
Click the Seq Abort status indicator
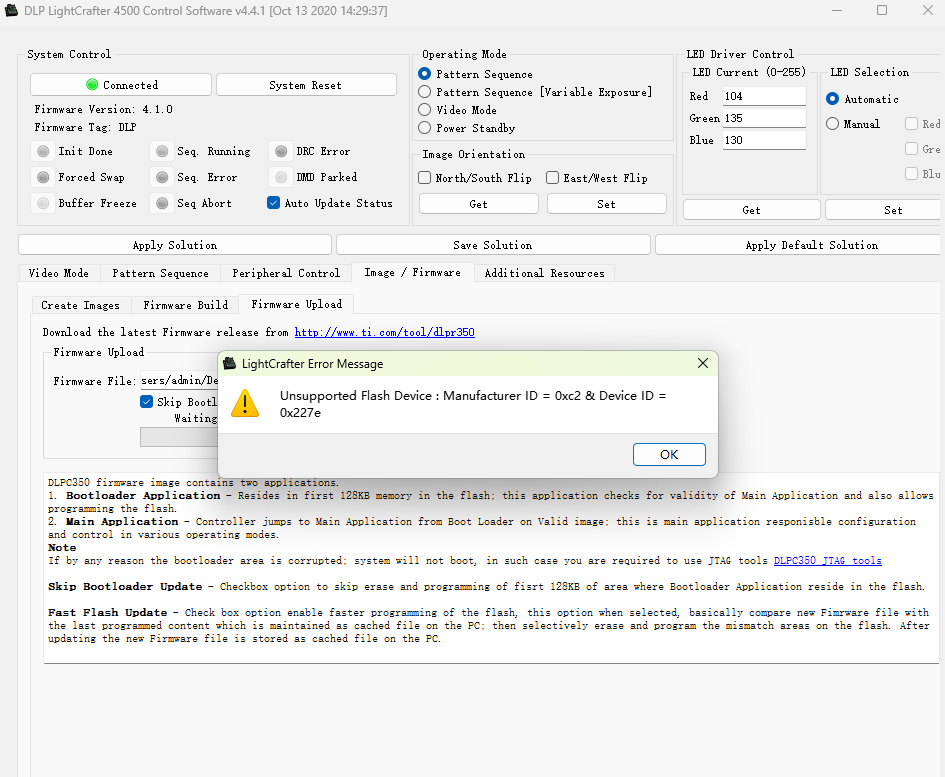tap(162, 203)
